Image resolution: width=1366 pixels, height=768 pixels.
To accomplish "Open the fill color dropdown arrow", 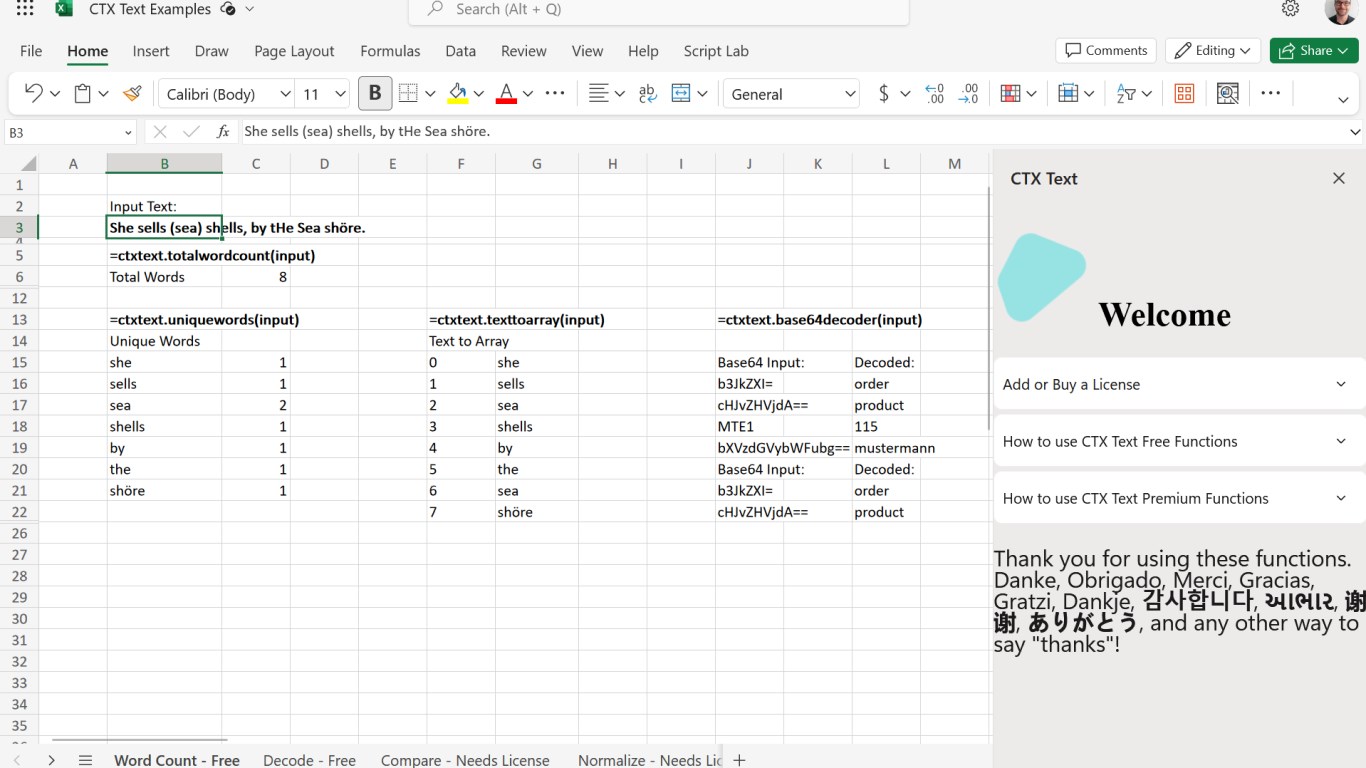I will pos(479,93).
